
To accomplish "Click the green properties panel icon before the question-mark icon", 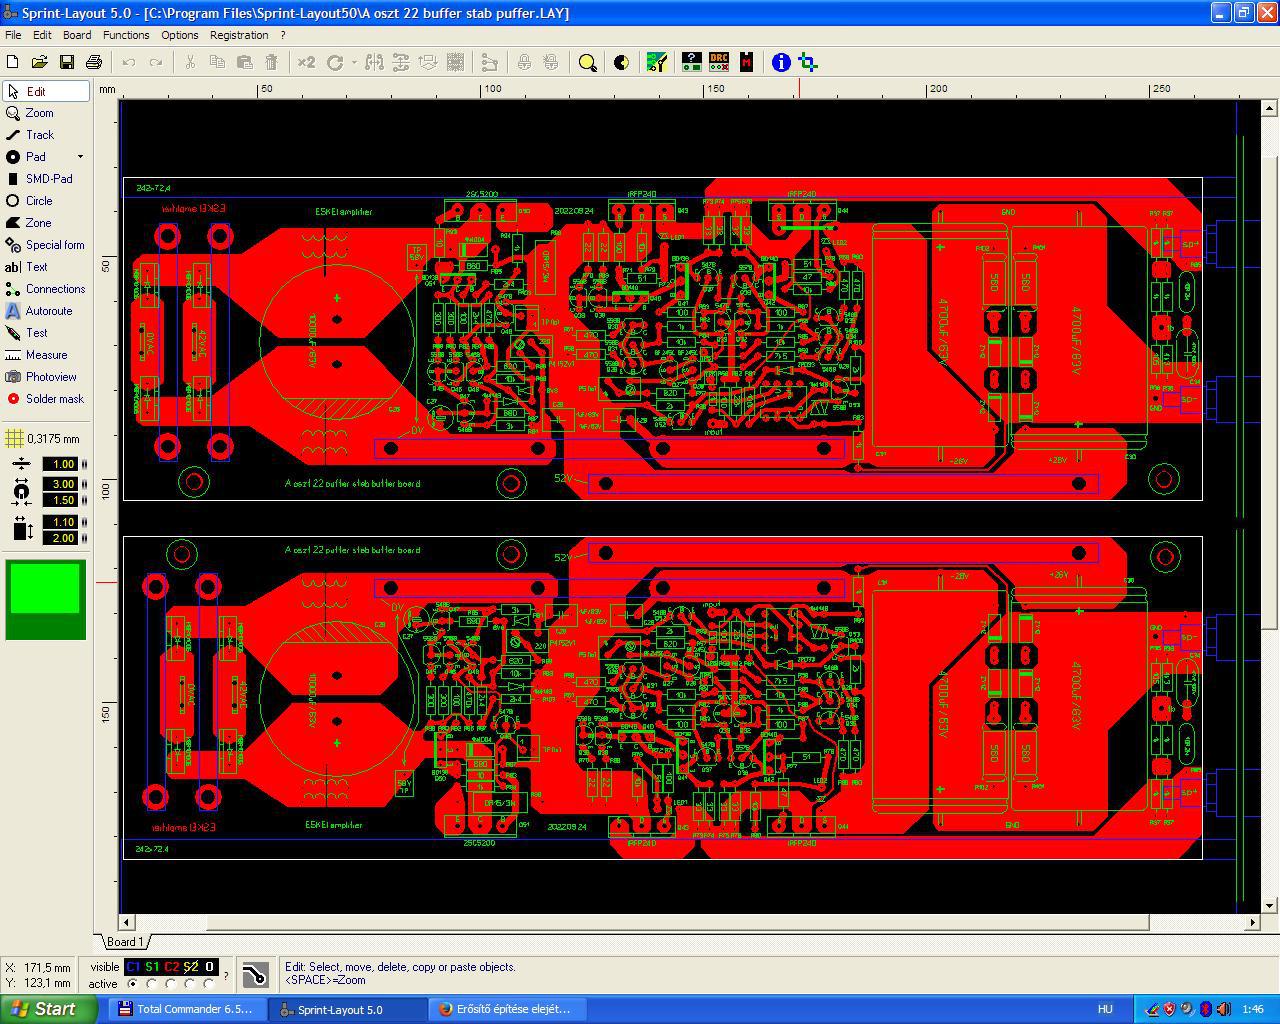I will point(657,62).
